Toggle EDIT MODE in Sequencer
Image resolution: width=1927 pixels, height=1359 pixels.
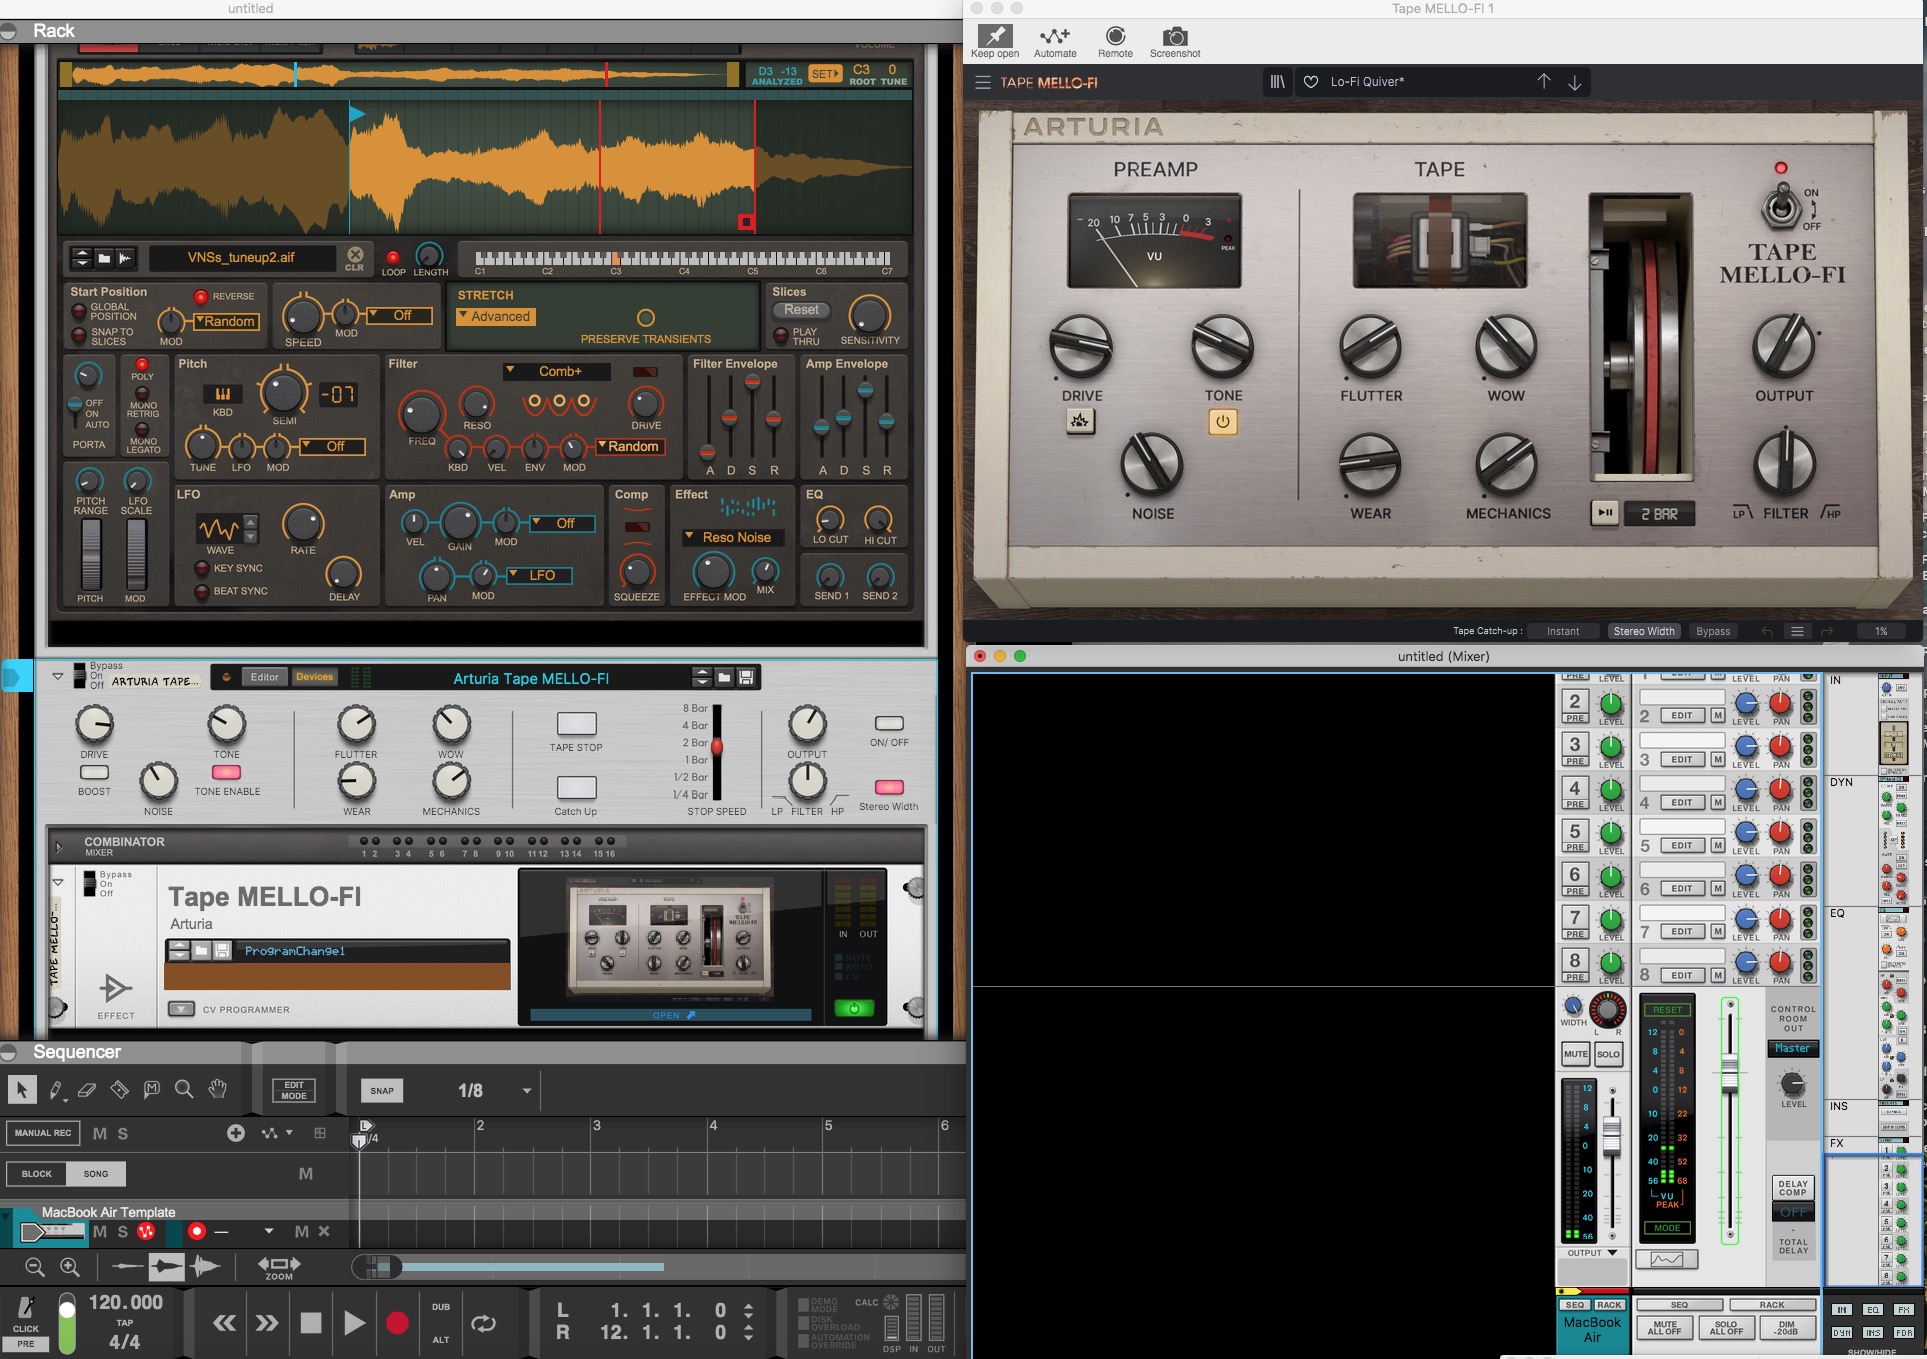294,1090
